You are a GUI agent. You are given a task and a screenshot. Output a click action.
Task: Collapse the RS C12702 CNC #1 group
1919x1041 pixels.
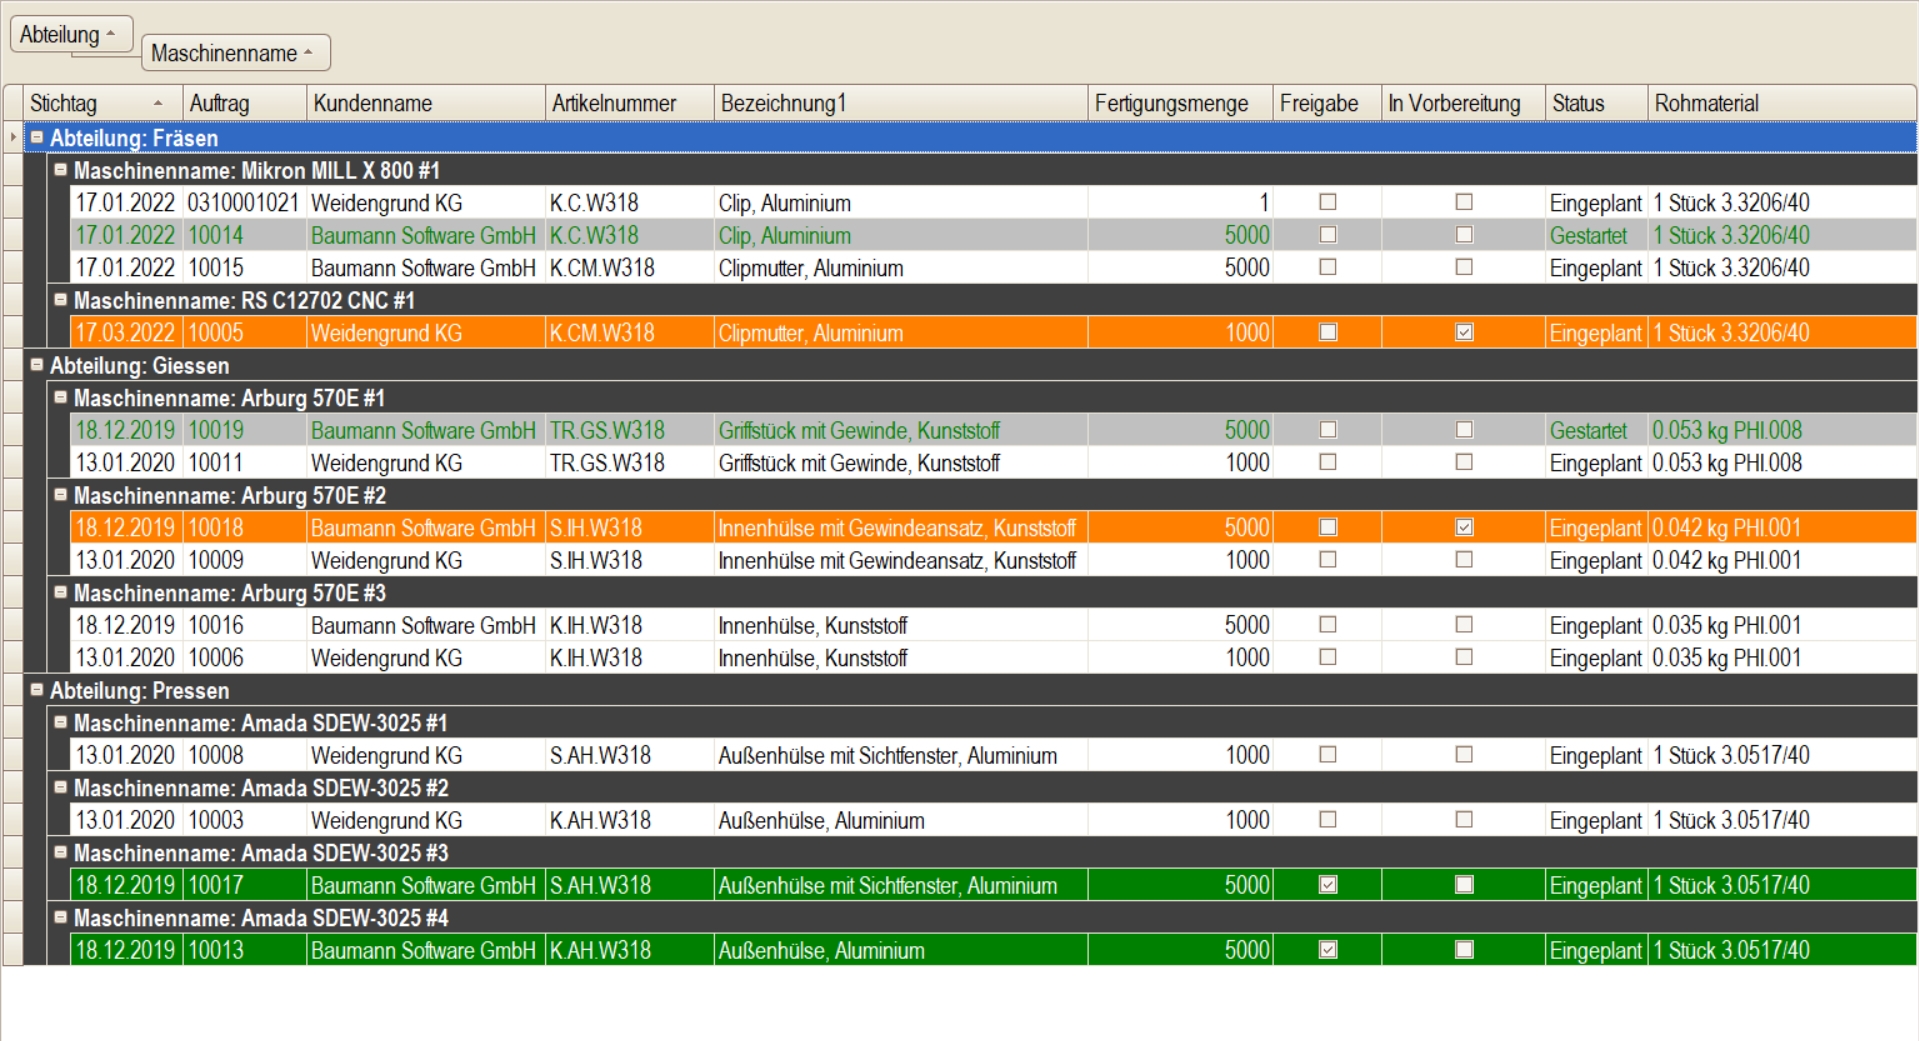pyautogui.click(x=60, y=300)
